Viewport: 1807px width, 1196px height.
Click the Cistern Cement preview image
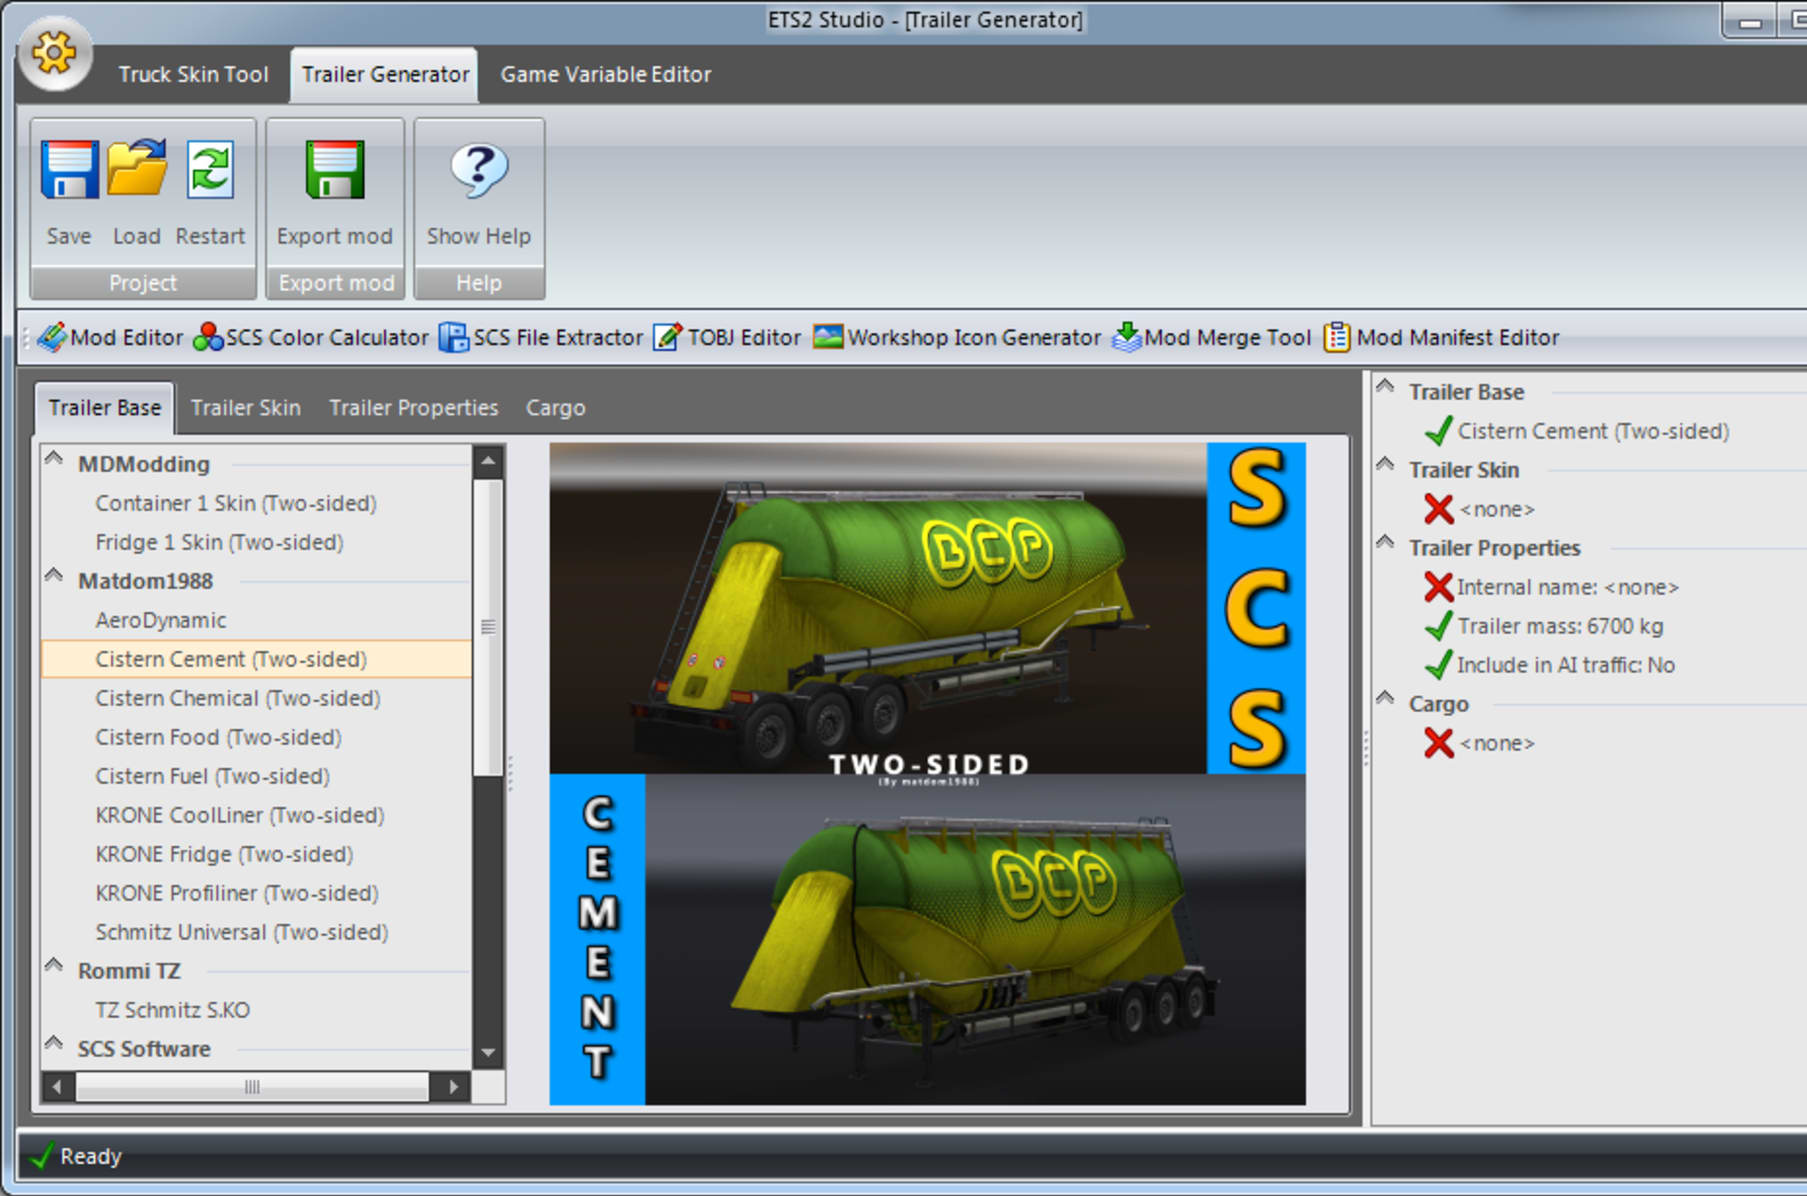pyautogui.click(x=927, y=773)
